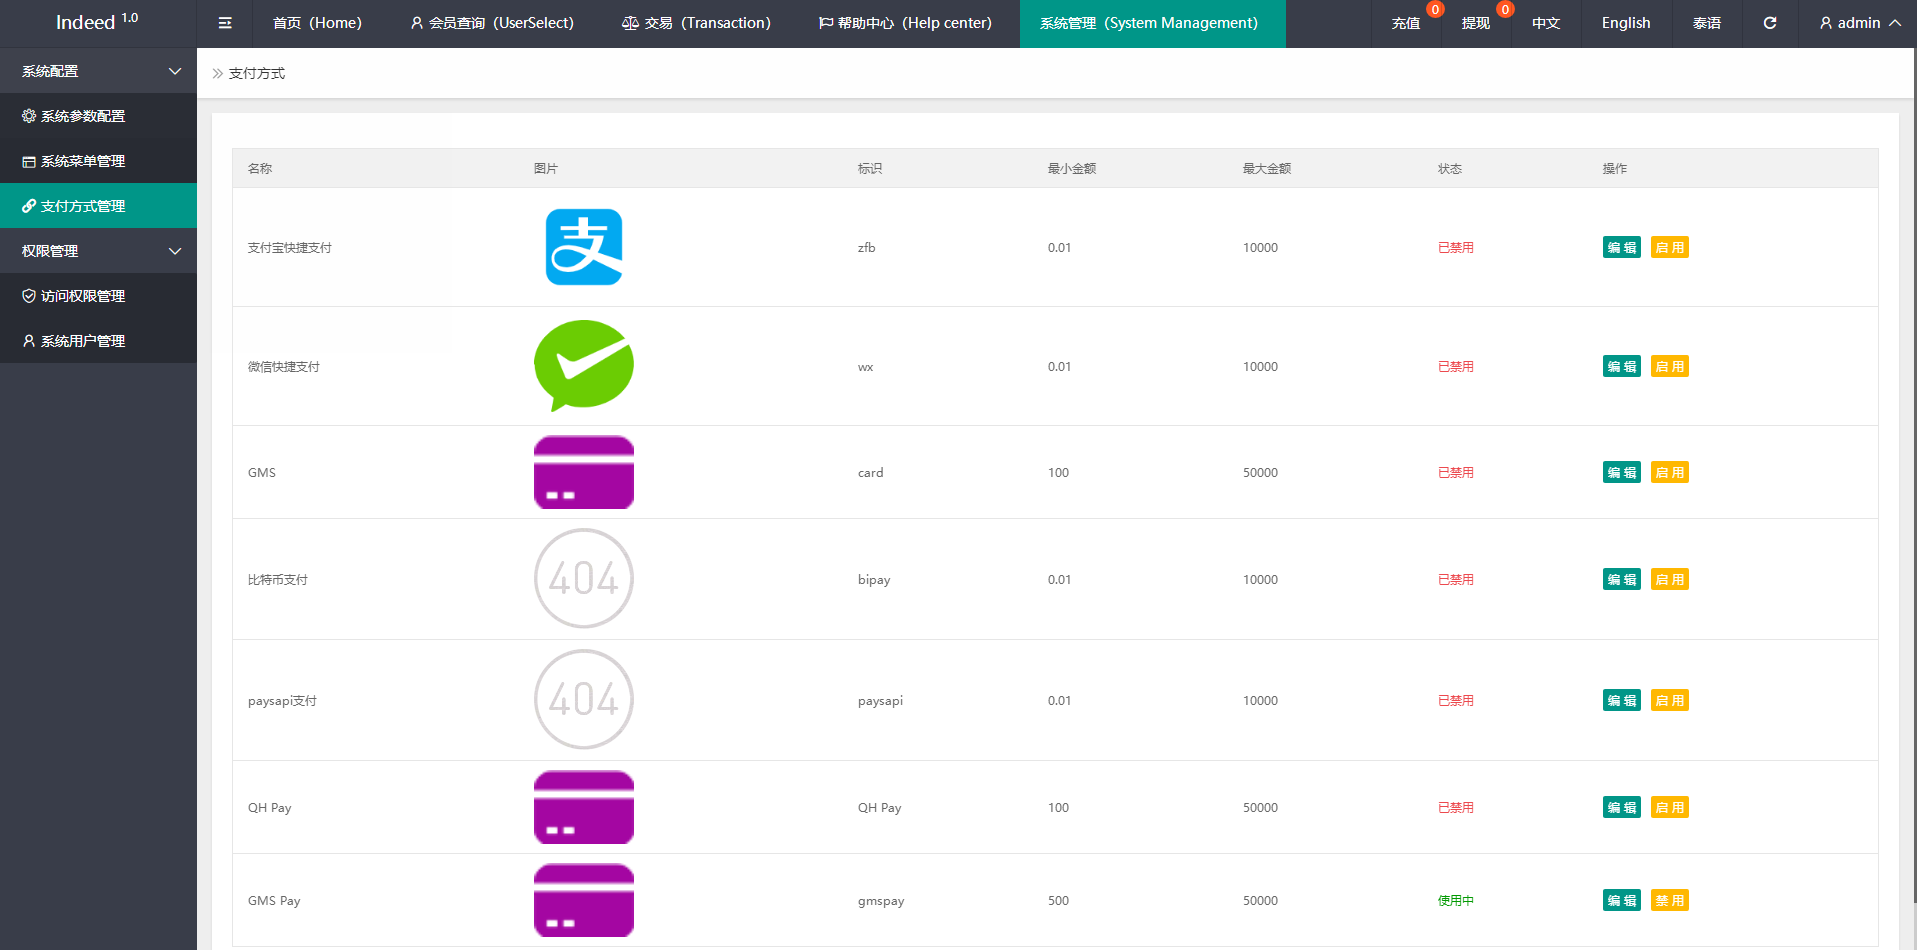Click the QH Pay purple card image

tap(584, 807)
